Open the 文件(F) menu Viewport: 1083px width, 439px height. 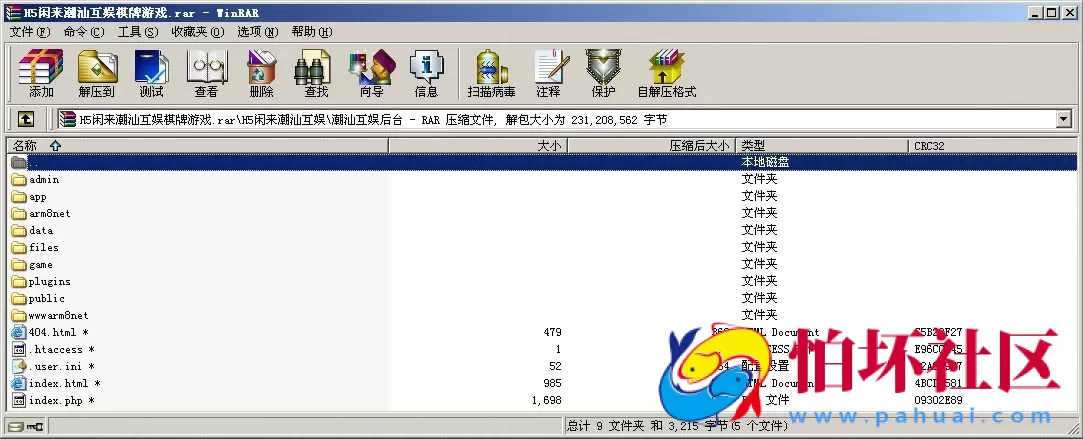[x=30, y=32]
